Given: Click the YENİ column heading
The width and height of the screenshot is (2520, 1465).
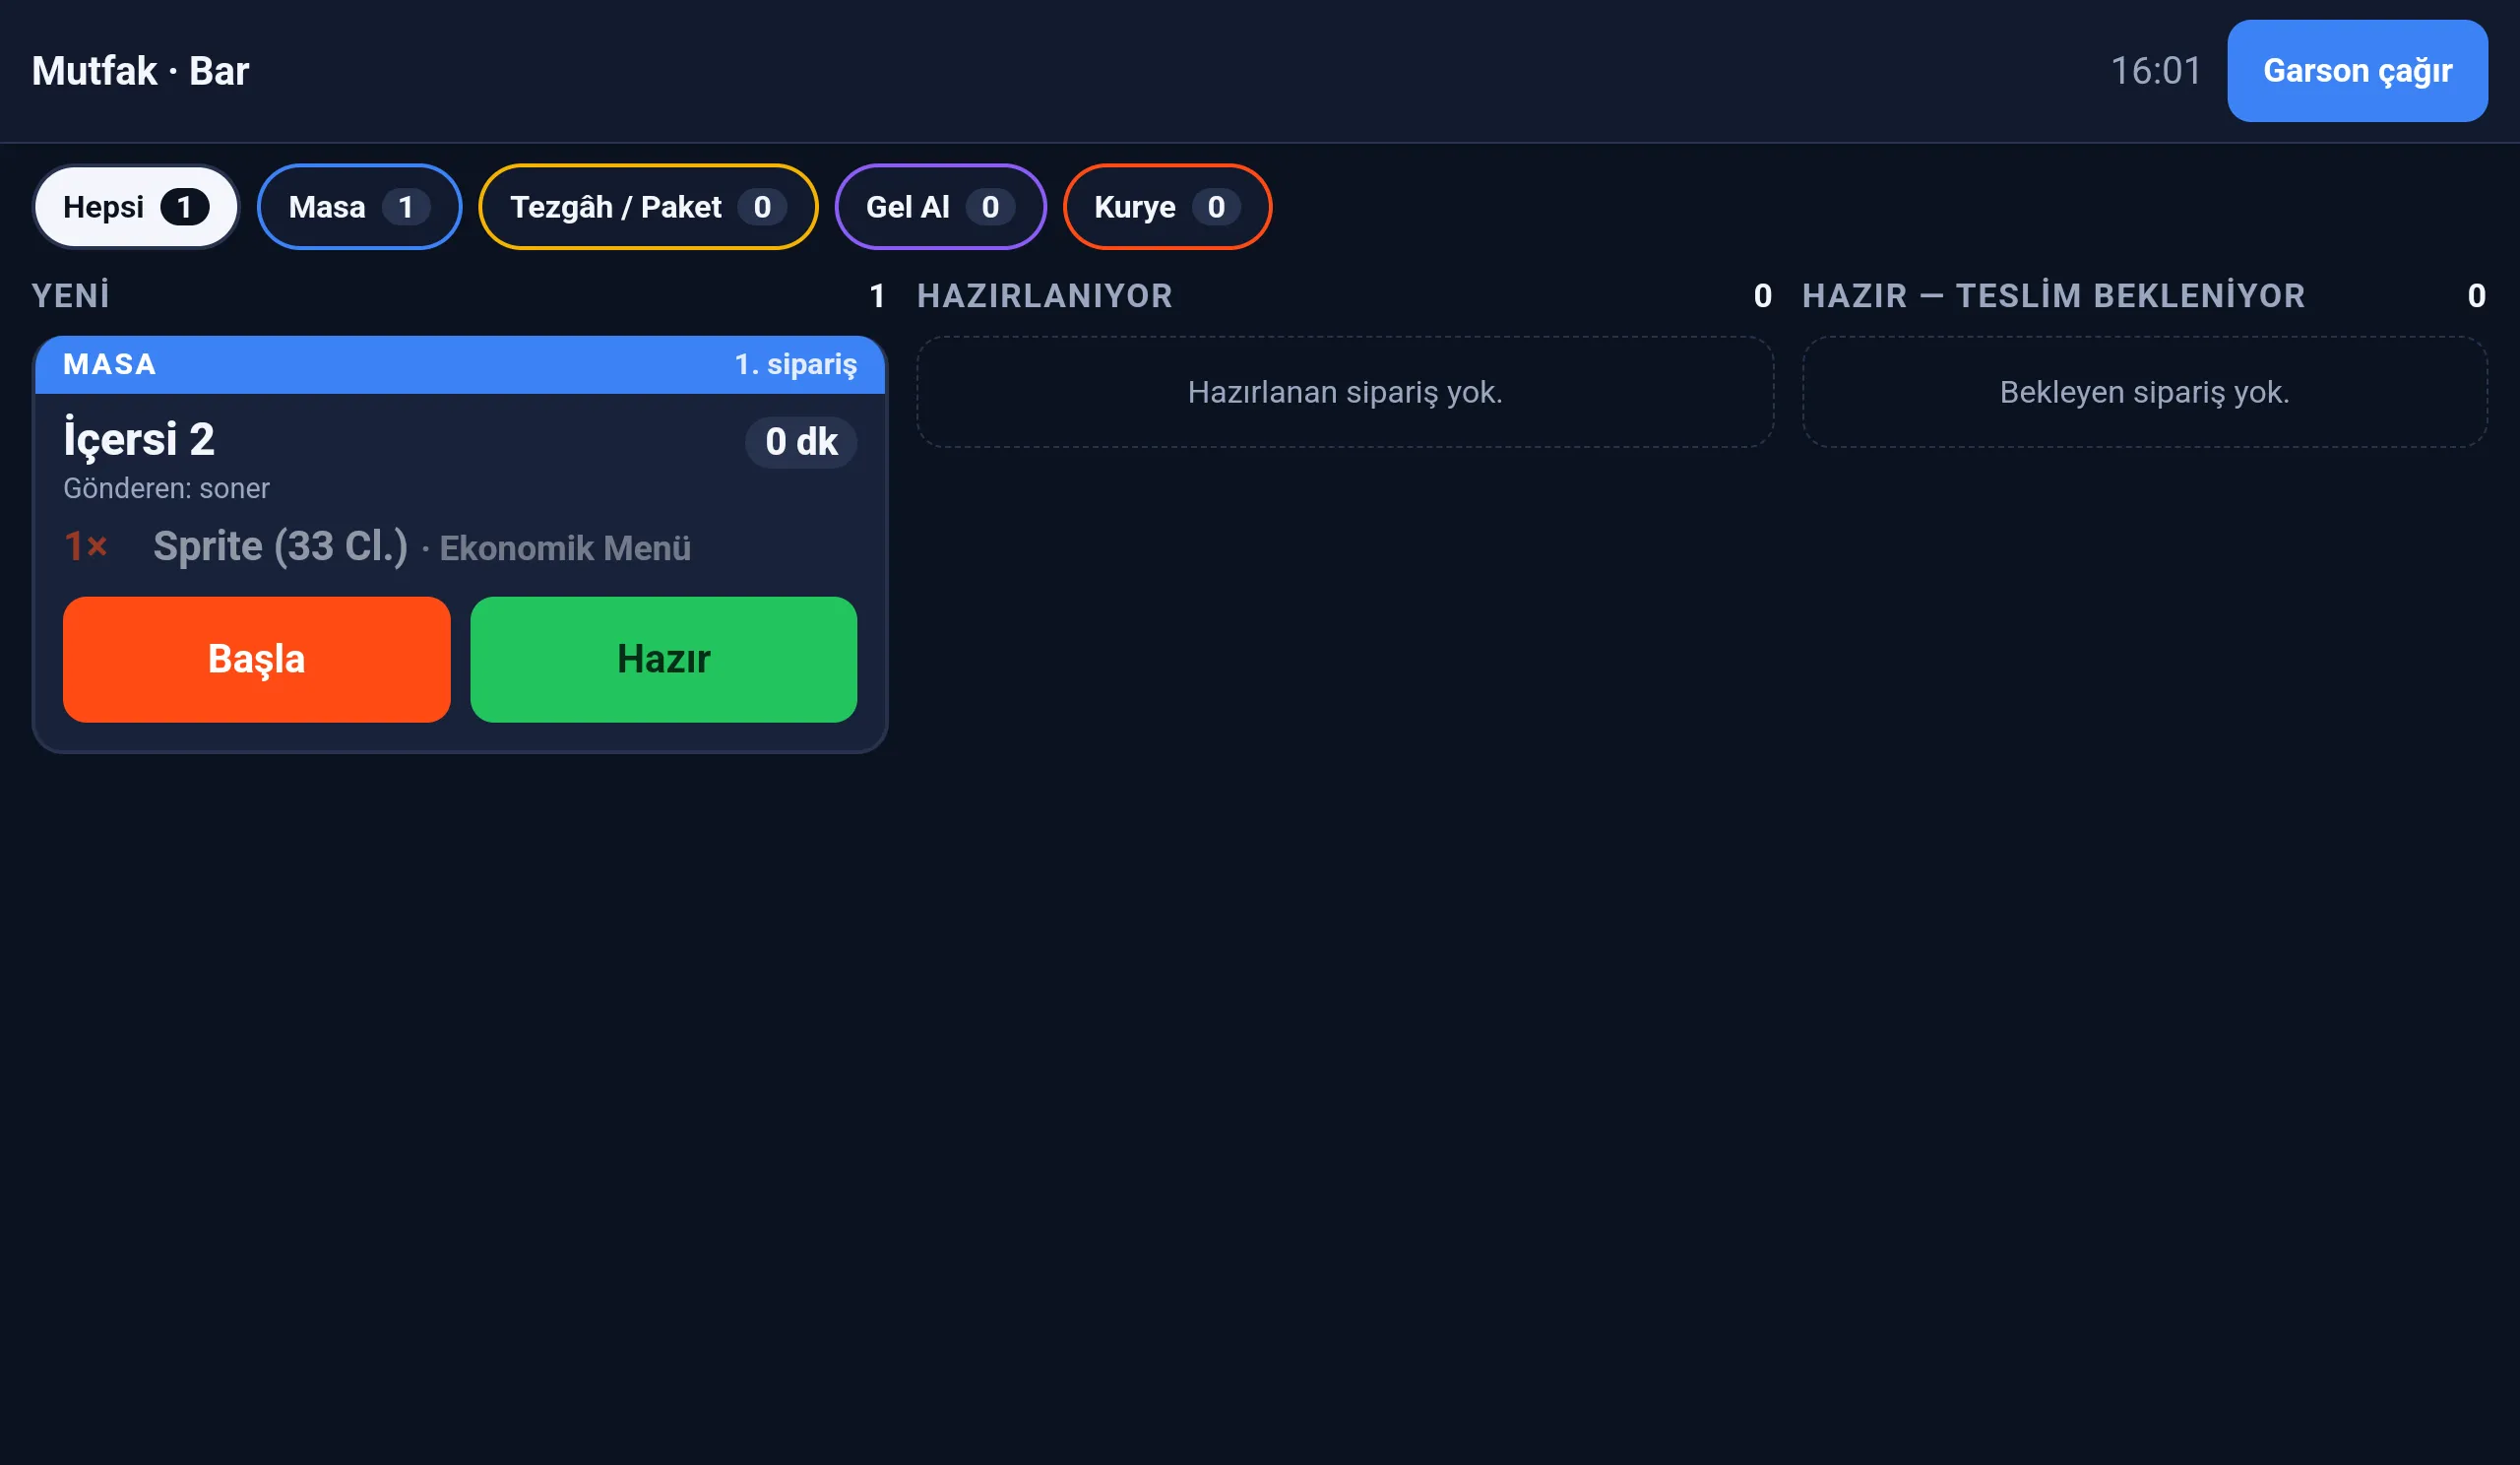Looking at the screenshot, I should 70,296.
